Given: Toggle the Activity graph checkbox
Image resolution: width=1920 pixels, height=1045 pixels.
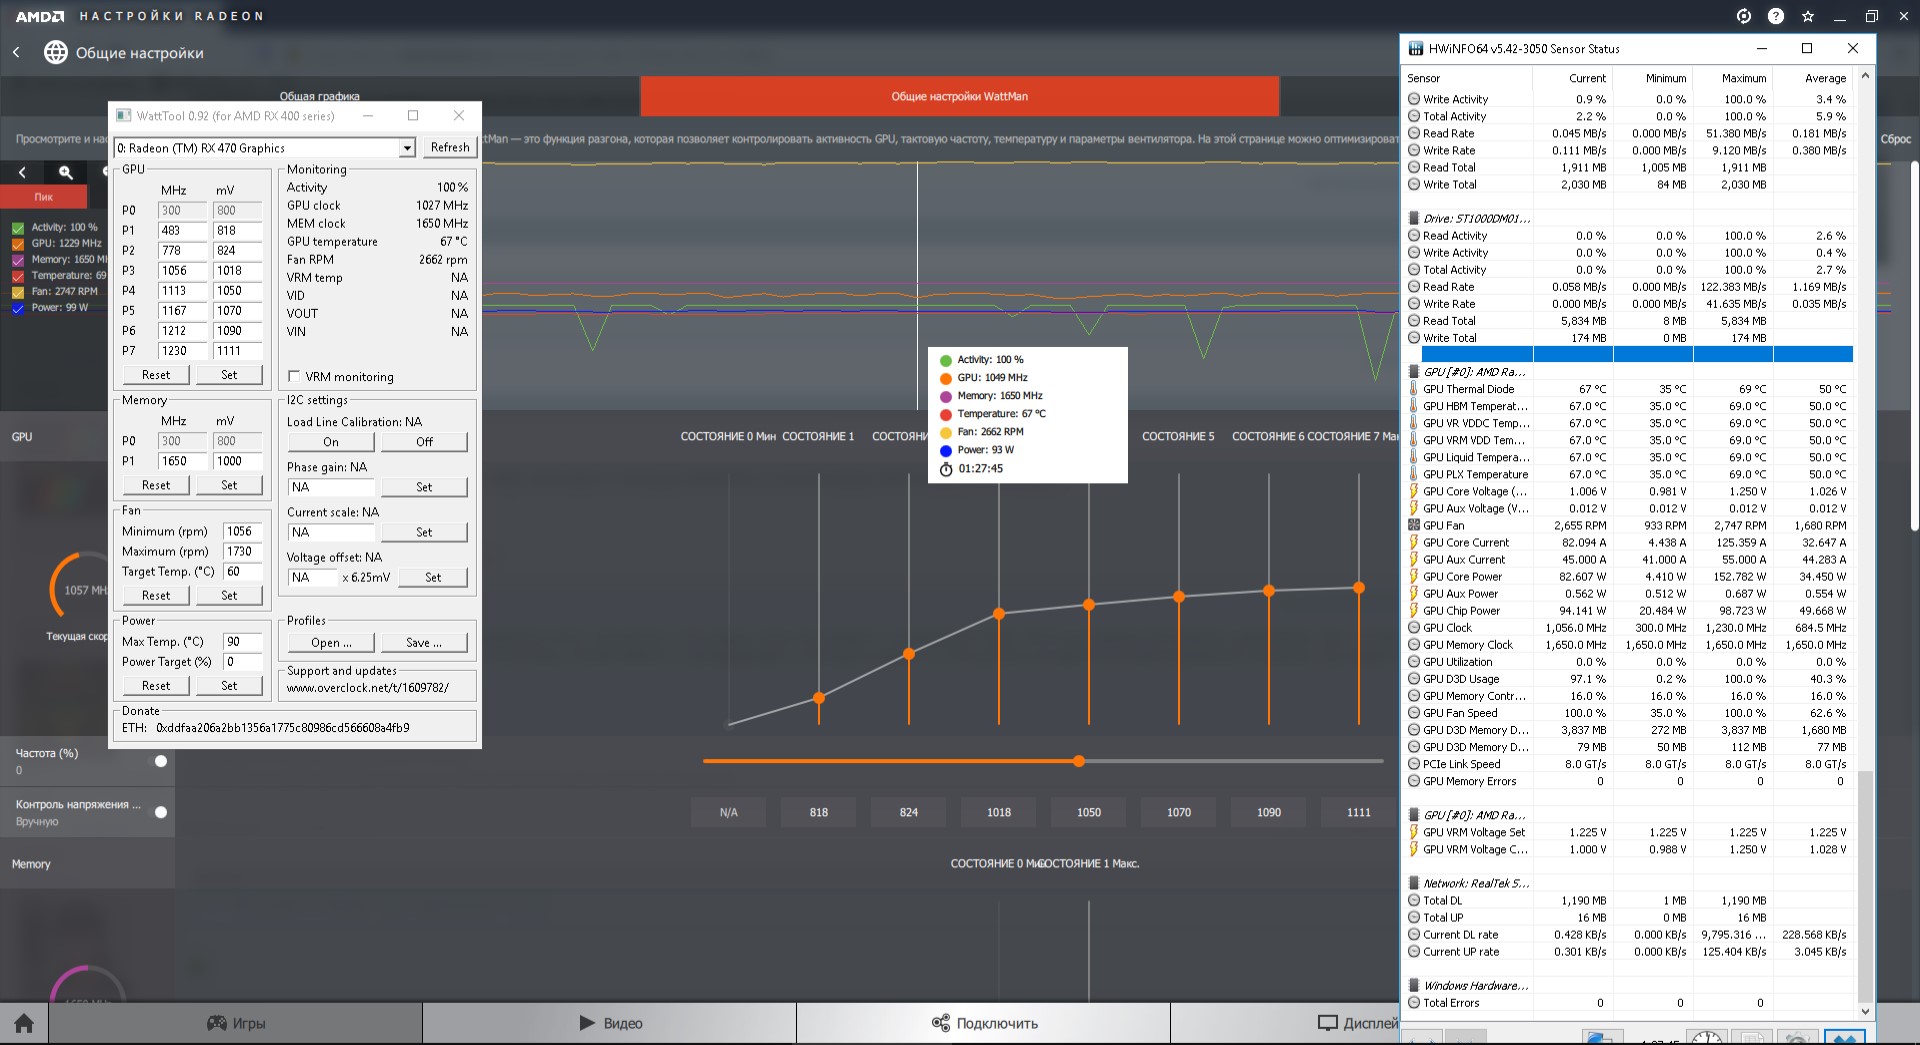Looking at the screenshot, I should point(18,228).
